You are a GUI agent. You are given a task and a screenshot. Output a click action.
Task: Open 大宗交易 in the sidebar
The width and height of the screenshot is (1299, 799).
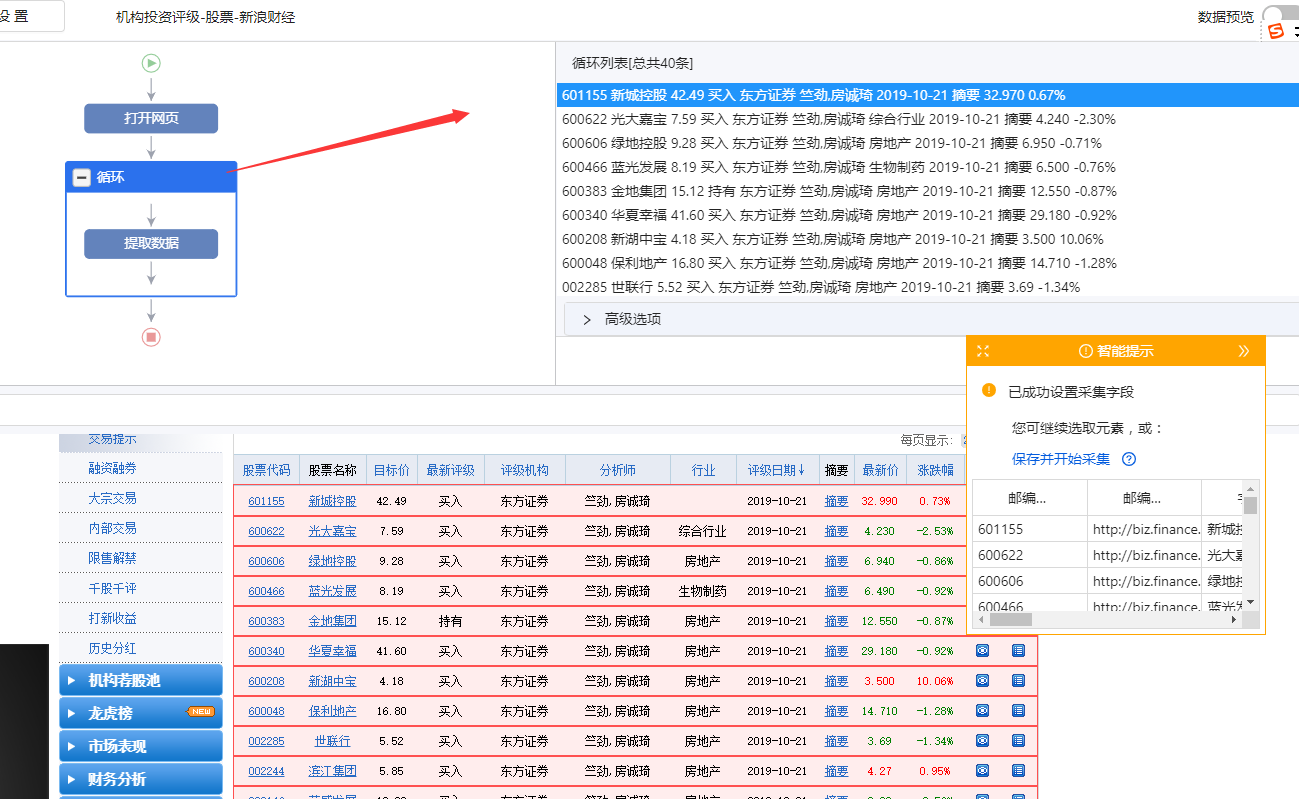[112, 498]
